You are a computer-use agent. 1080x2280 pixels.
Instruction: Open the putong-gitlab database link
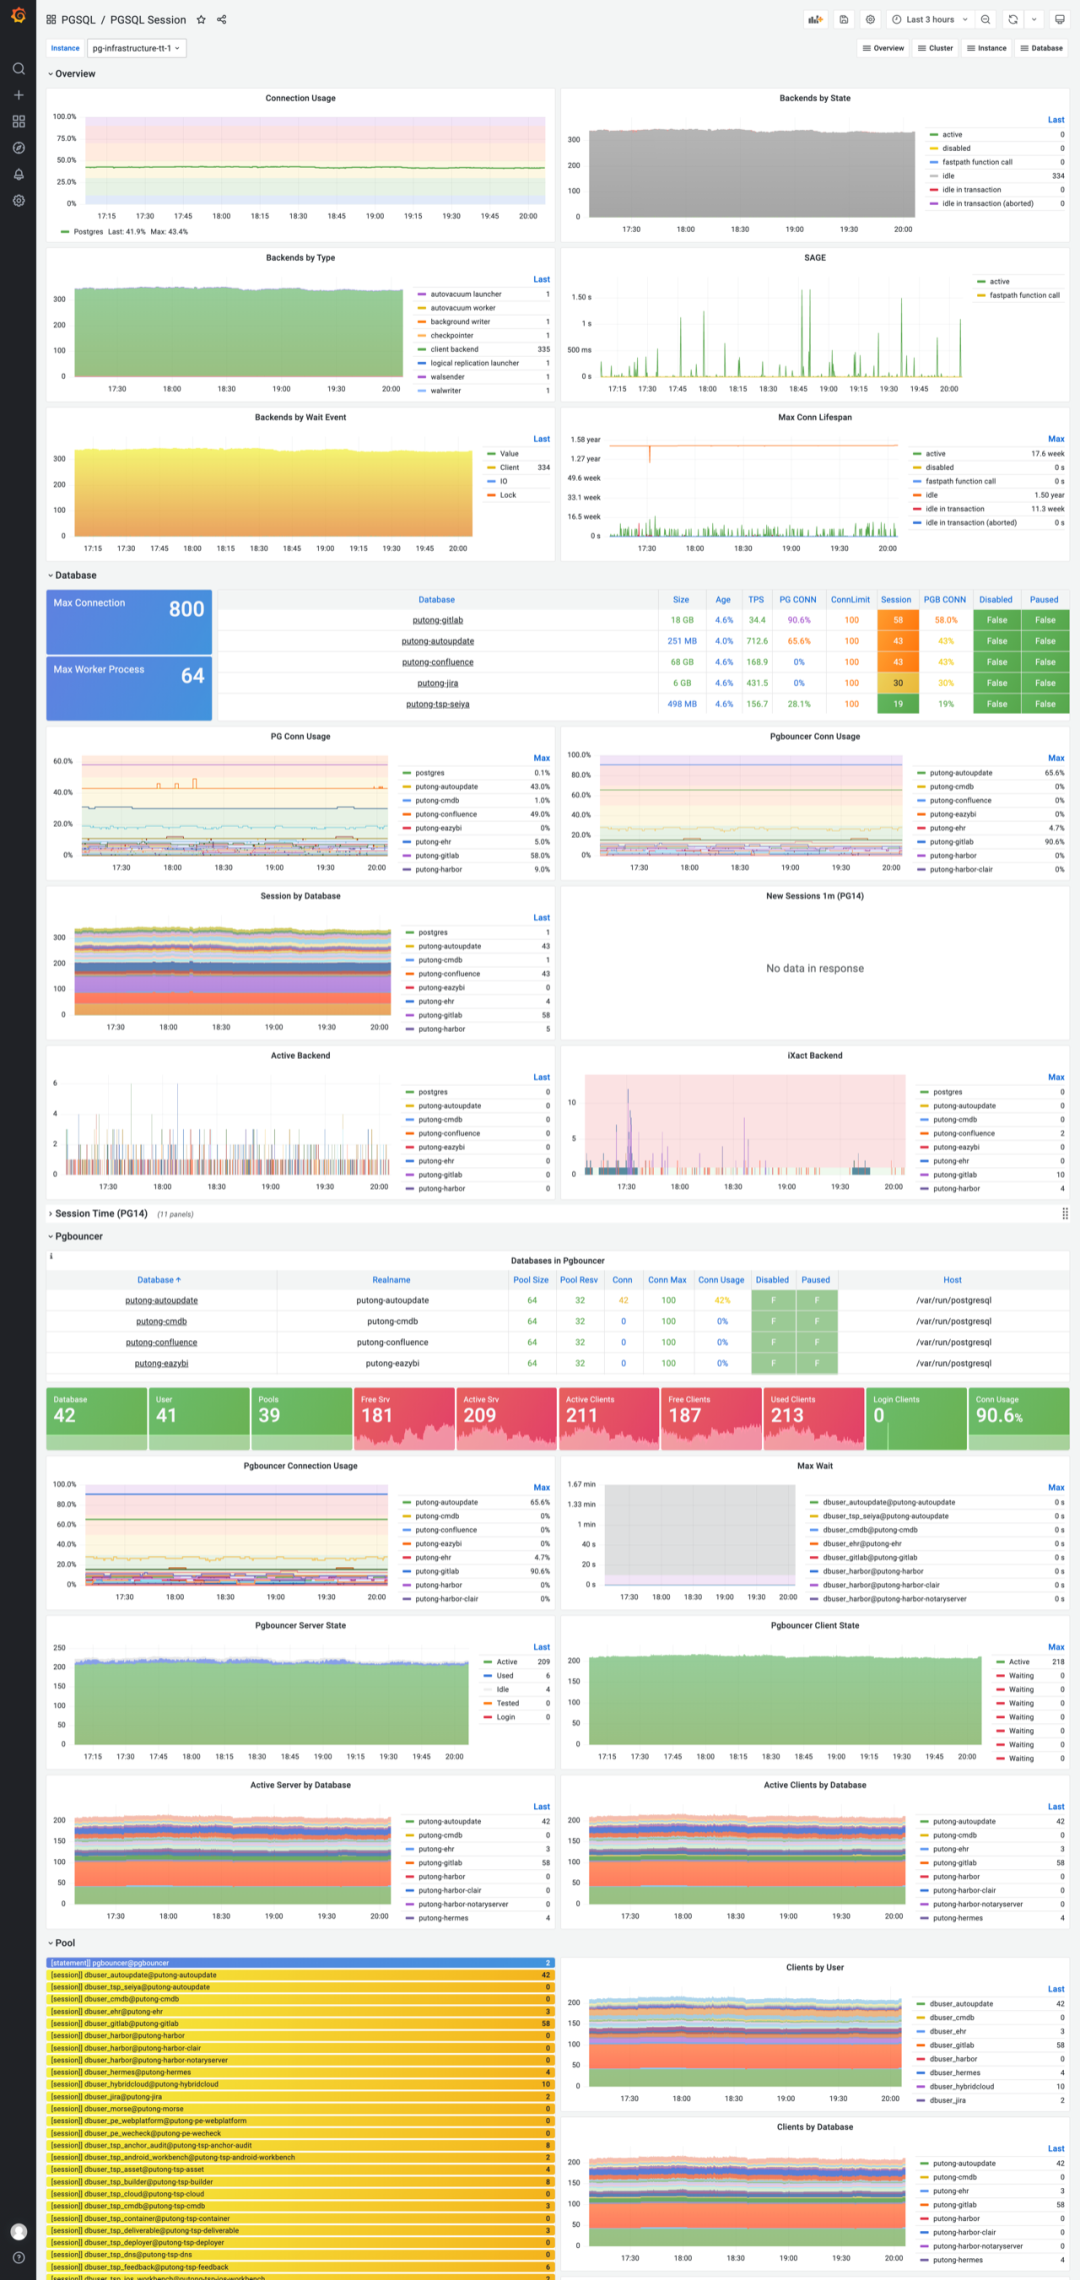[x=438, y=620]
